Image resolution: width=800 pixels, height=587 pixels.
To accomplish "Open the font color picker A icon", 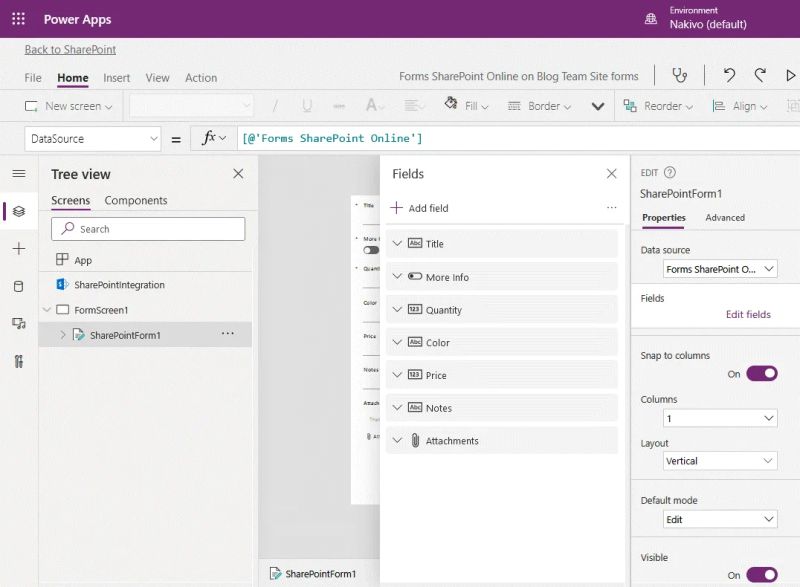I will point(373,105).
